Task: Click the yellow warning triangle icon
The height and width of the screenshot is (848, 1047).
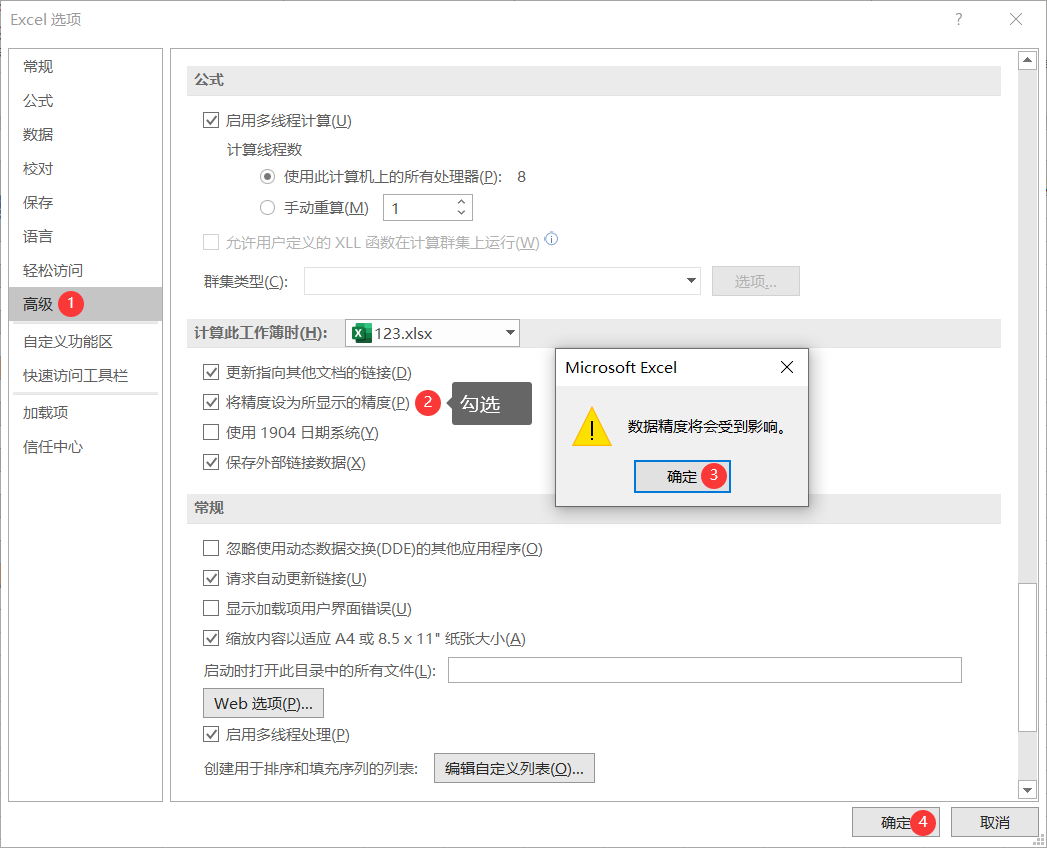Action: 592,427
